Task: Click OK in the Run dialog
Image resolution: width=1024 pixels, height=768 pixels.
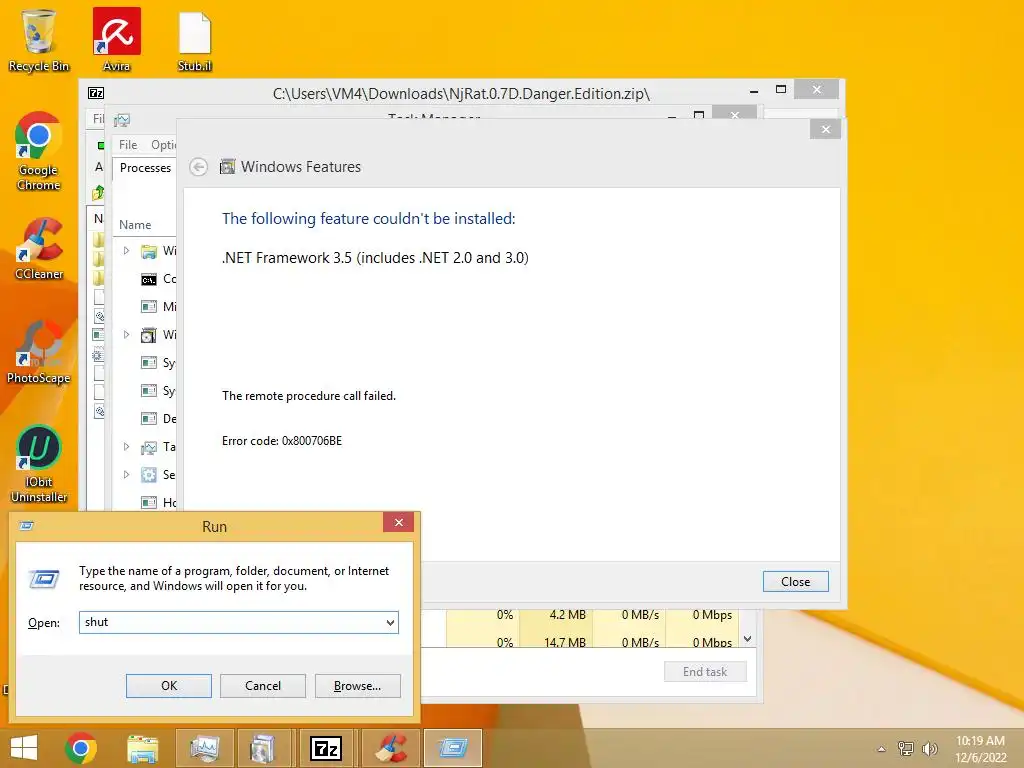Action: (x=168, y=686)
